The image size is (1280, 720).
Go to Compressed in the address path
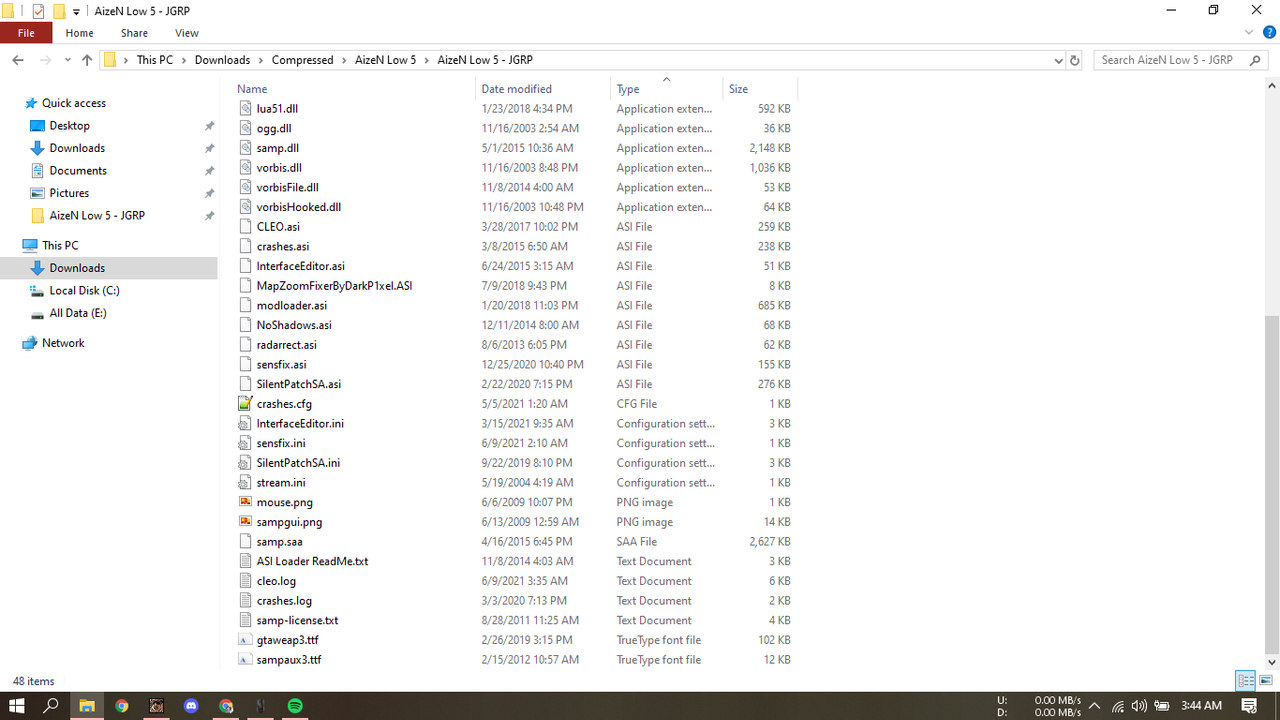[x=302, y=60]
